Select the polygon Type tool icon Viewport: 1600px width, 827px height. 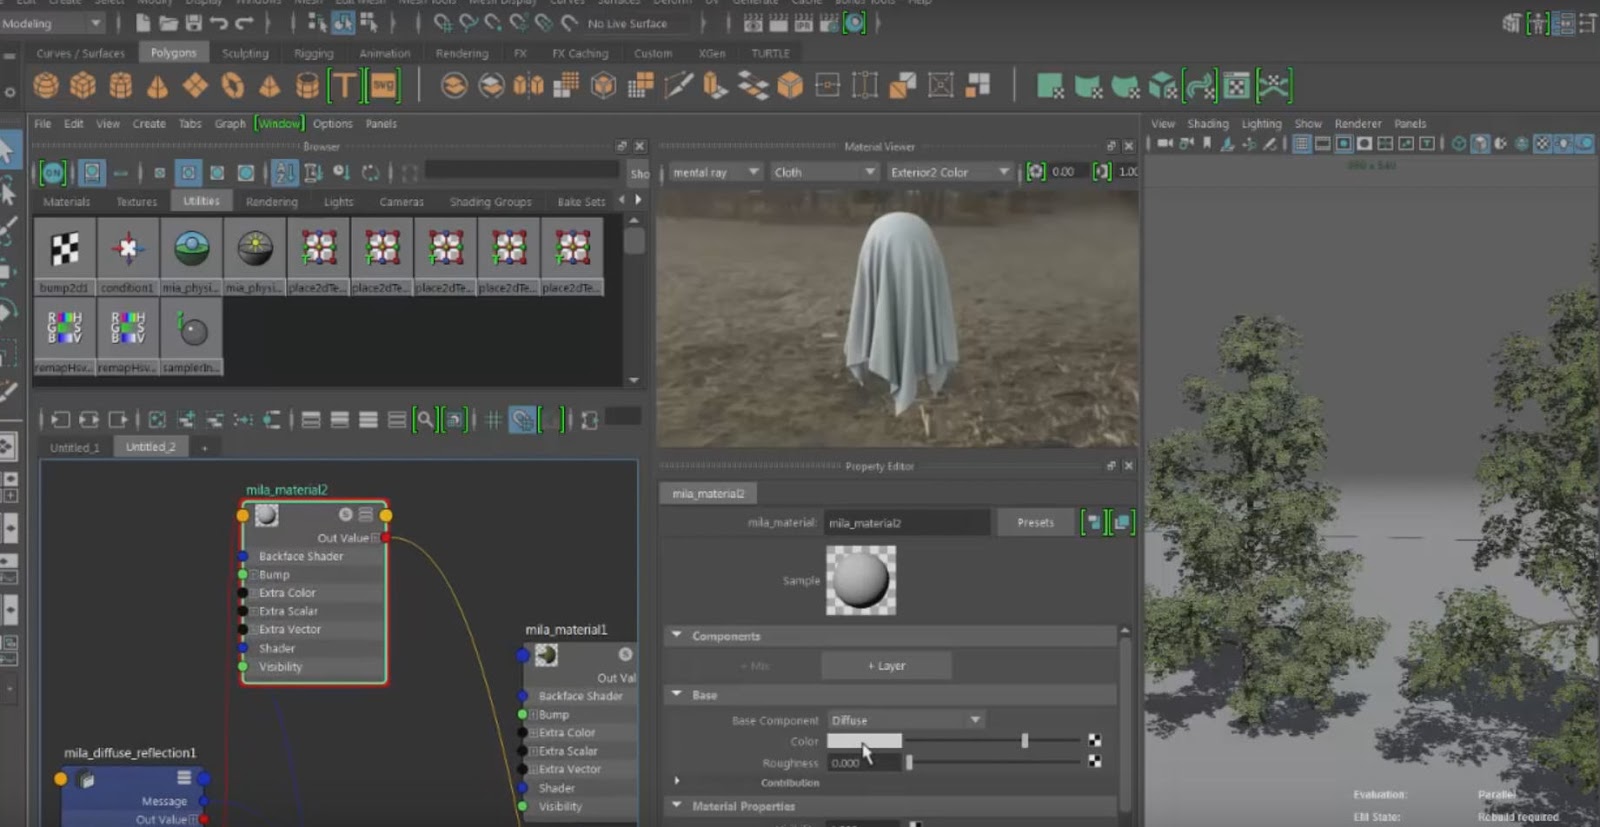tap(344, 86)
